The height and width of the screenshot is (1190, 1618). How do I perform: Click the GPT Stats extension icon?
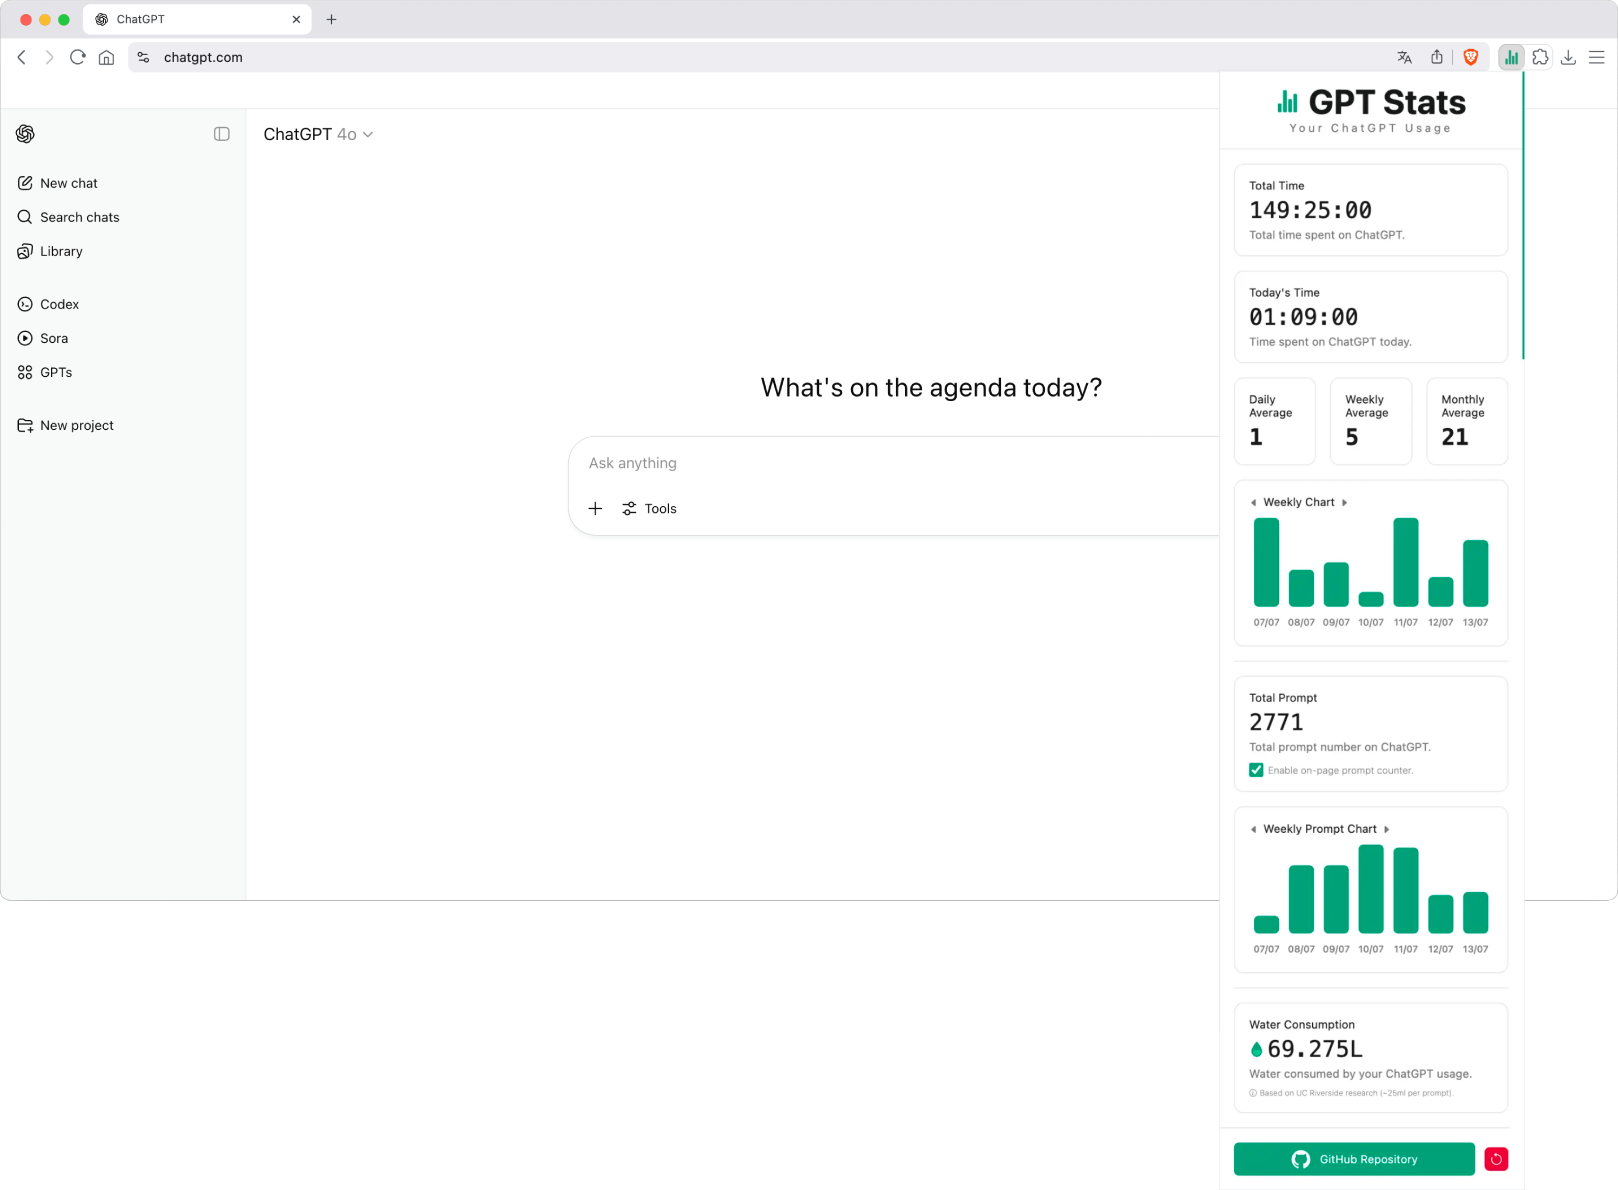pyautogui.click(x=1511, y=57)
